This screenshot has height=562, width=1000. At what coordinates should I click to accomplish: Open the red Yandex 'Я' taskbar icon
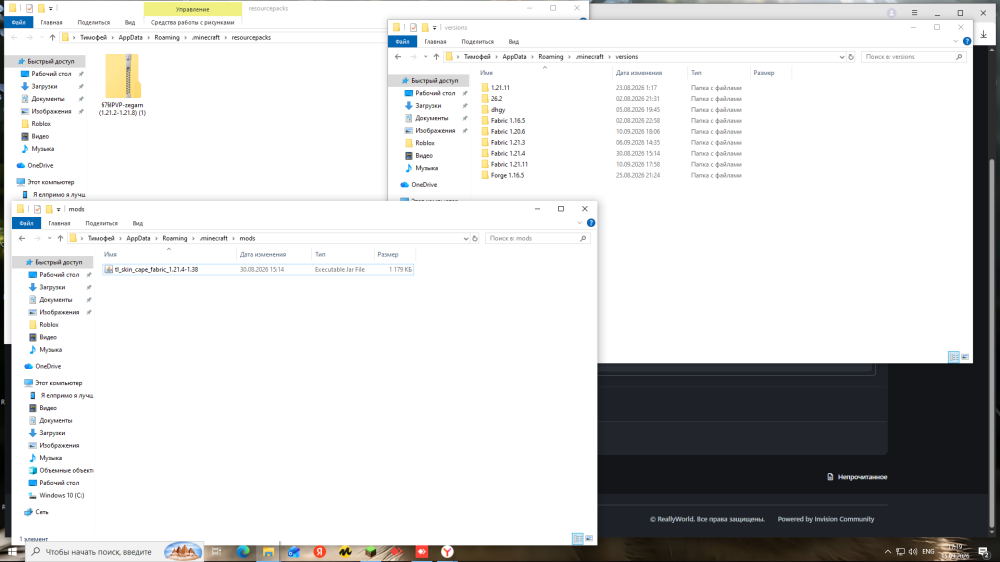click(x=320, y=552)
